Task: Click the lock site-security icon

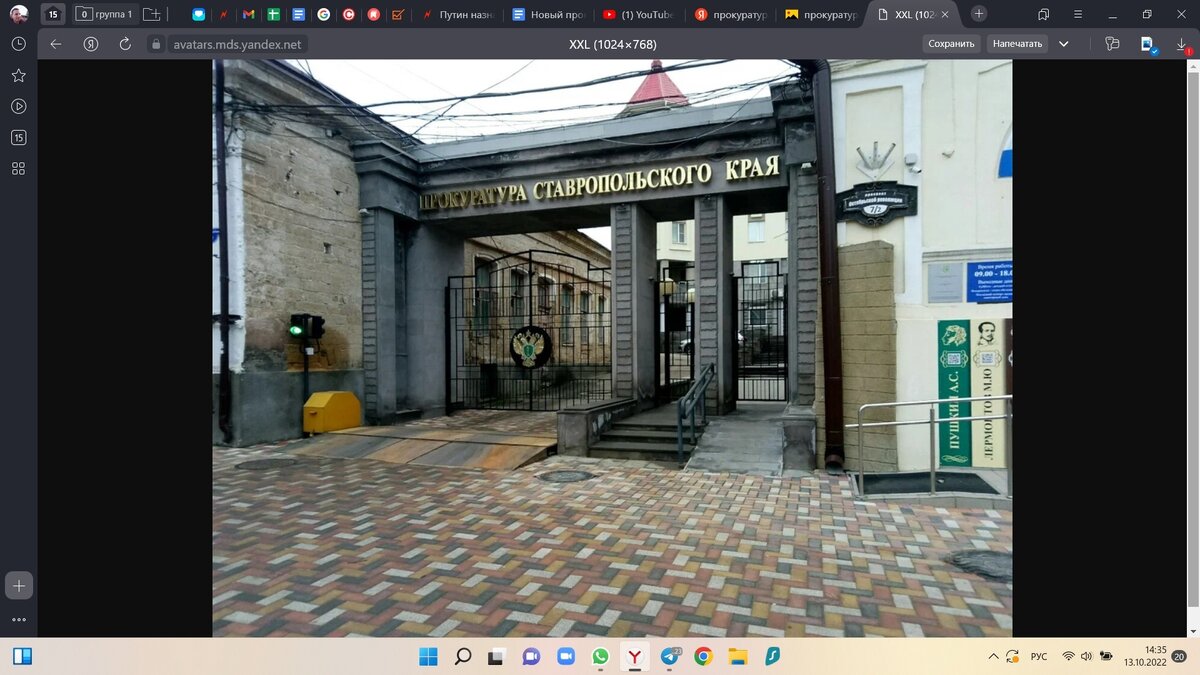Action: (x=155, y=44)
